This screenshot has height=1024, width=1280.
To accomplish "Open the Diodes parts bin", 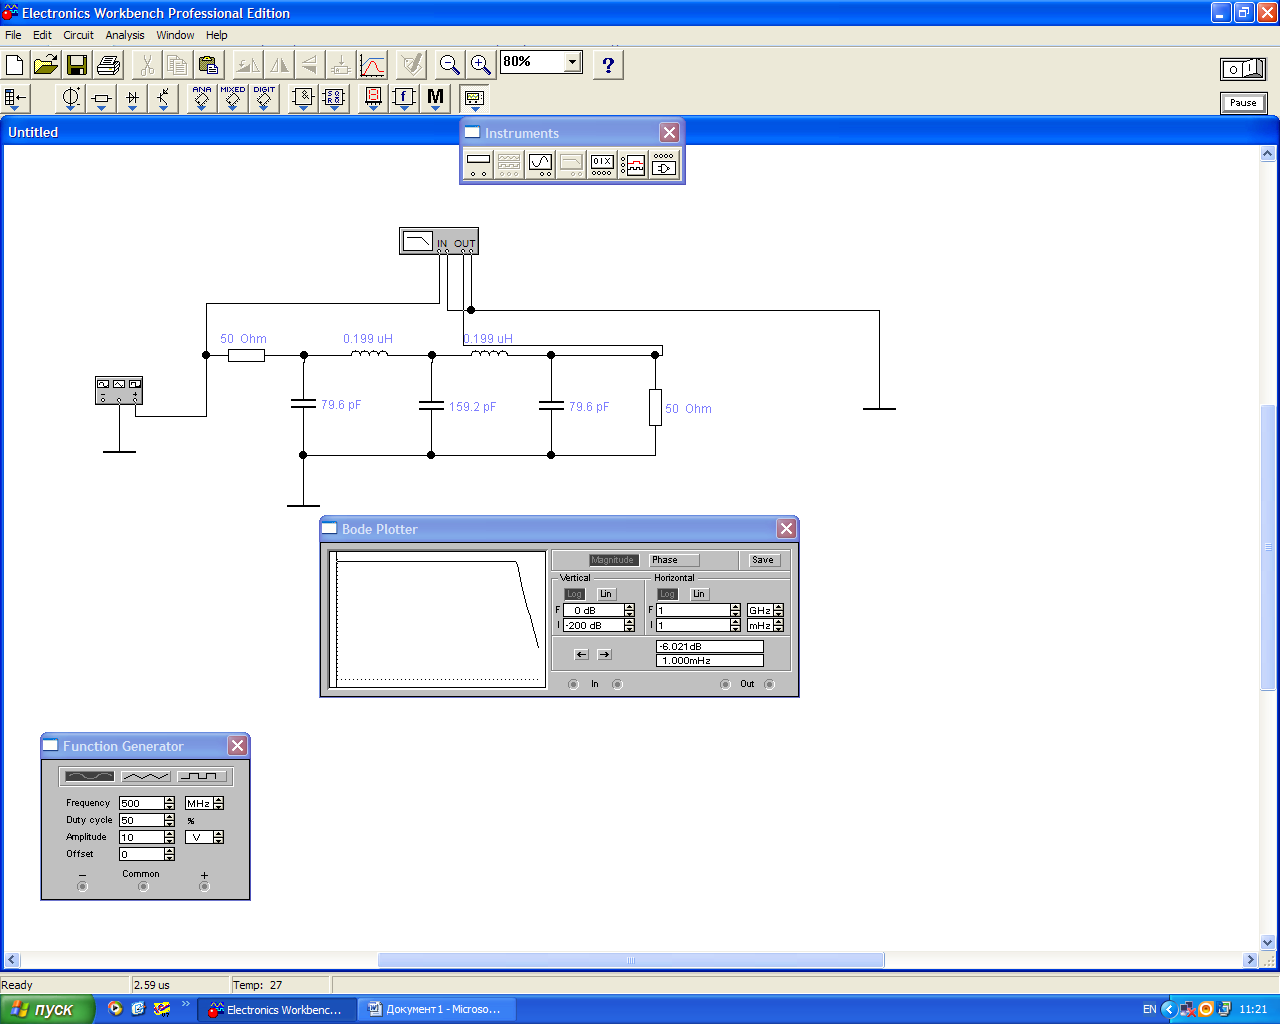I will [x=132, y=98].
